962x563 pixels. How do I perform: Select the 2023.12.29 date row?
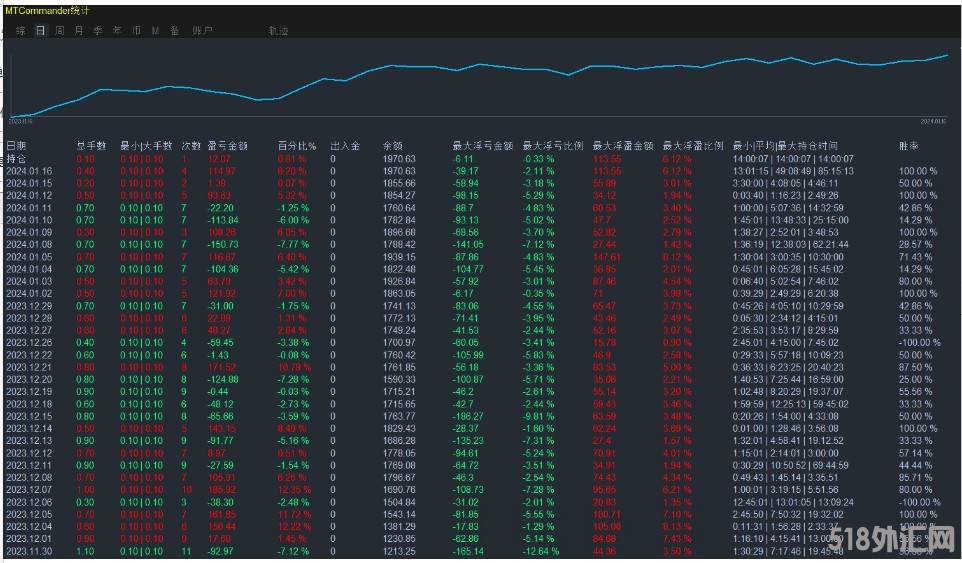pos(29,306)
